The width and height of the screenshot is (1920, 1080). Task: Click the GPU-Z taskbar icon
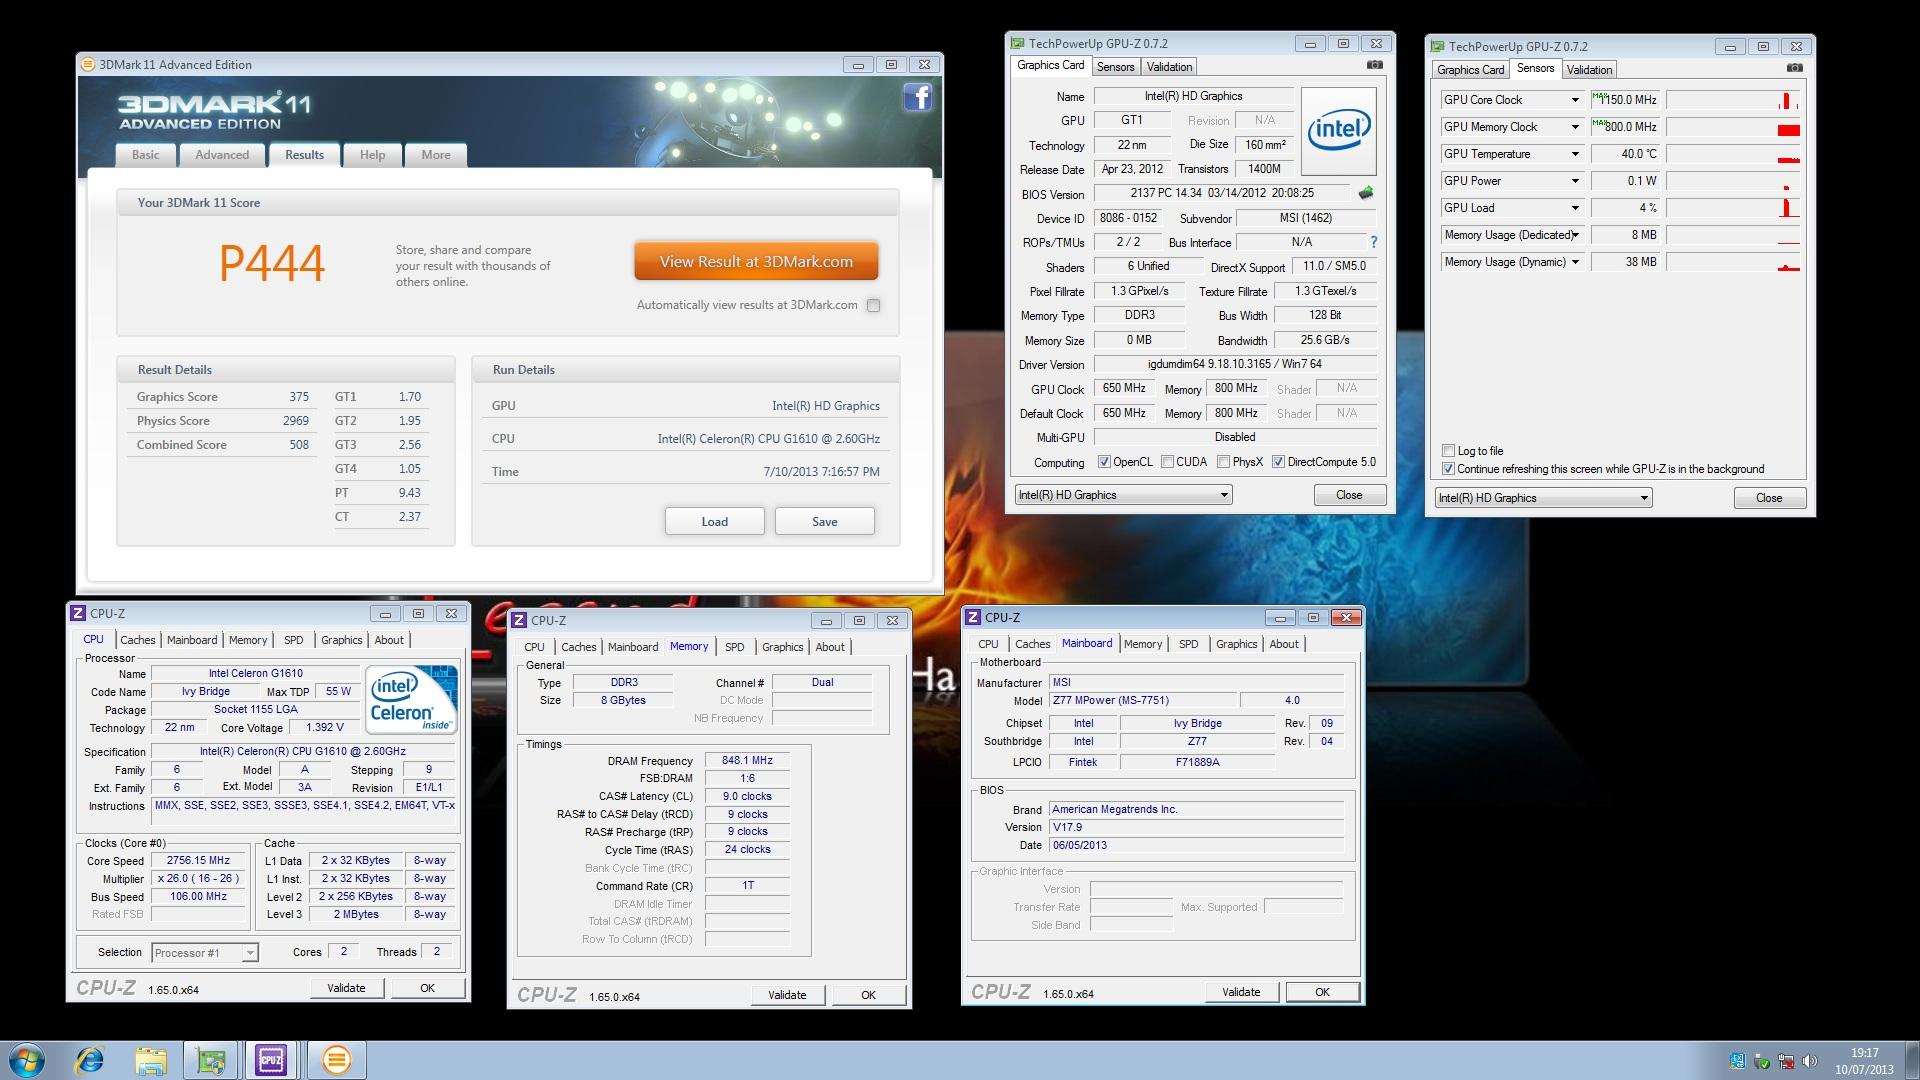(x=211, y=1060)
